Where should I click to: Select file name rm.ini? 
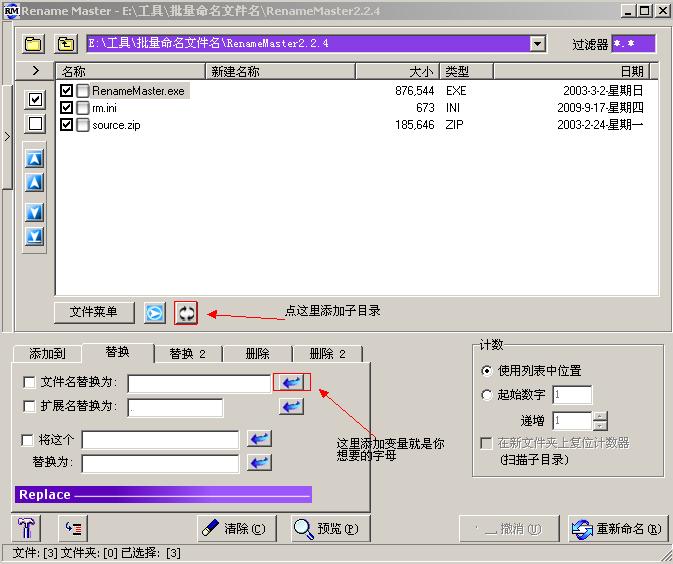click(x=104, y=108)
